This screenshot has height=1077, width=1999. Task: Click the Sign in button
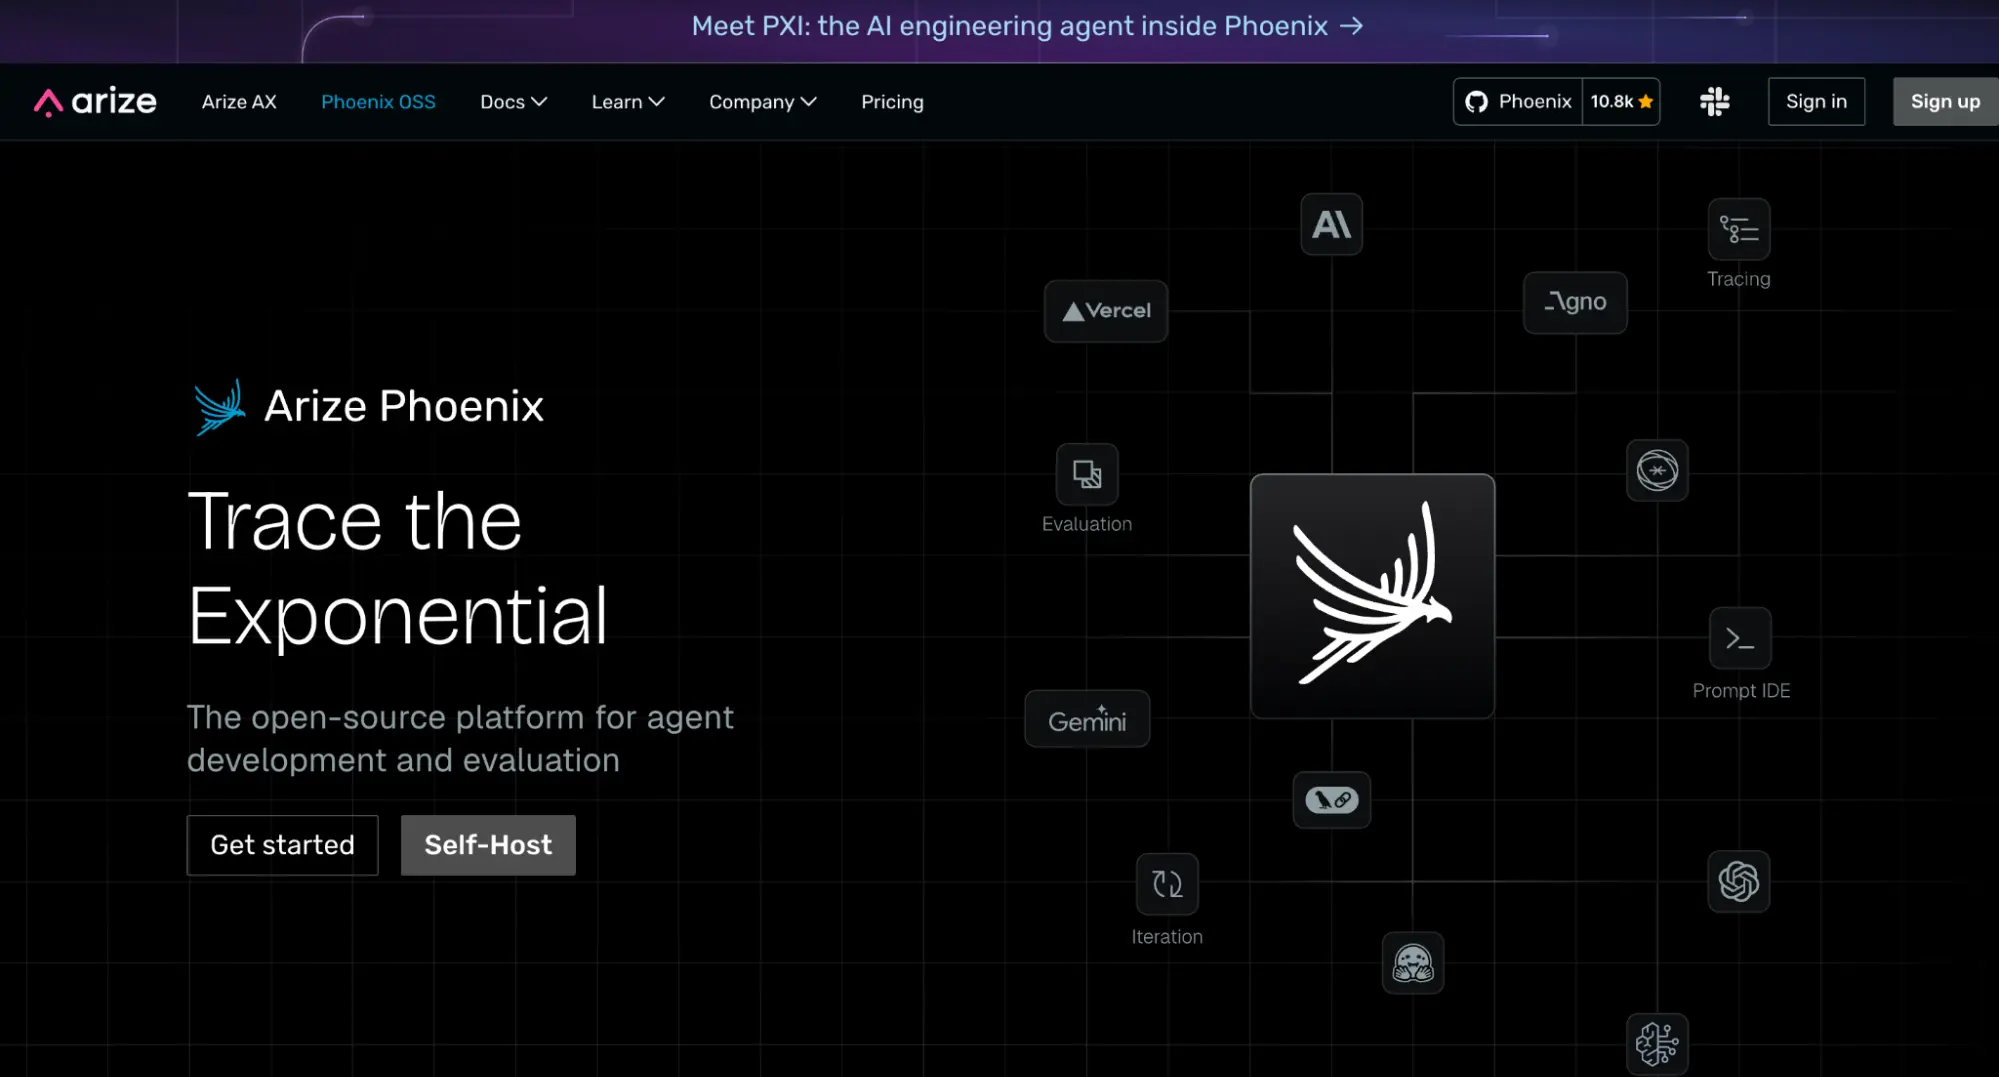[1816, 101]
